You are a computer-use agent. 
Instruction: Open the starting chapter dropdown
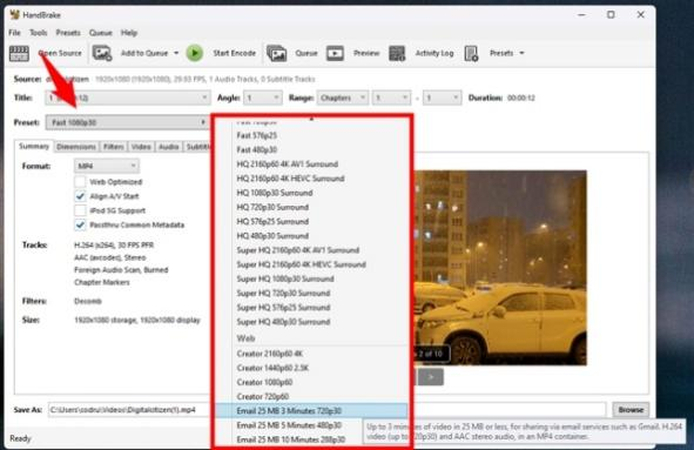coord(391,98)
